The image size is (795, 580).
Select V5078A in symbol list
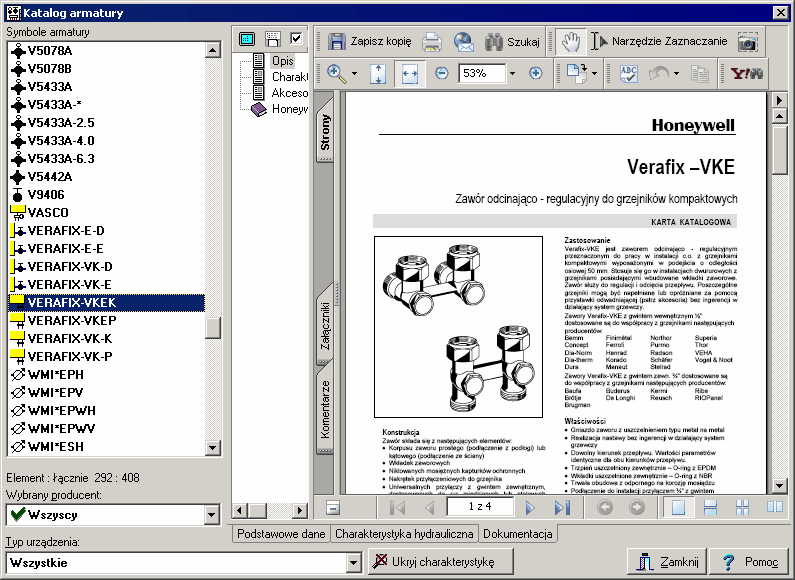tap(50, 51)
